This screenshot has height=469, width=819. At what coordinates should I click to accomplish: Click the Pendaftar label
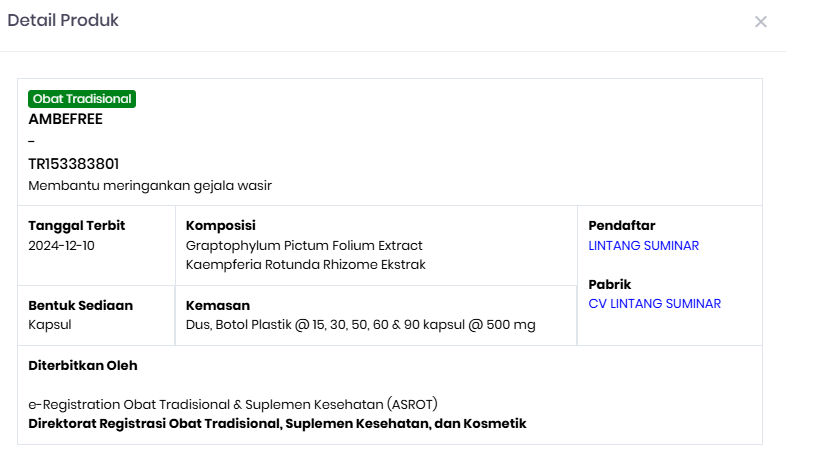coord(622,226)
